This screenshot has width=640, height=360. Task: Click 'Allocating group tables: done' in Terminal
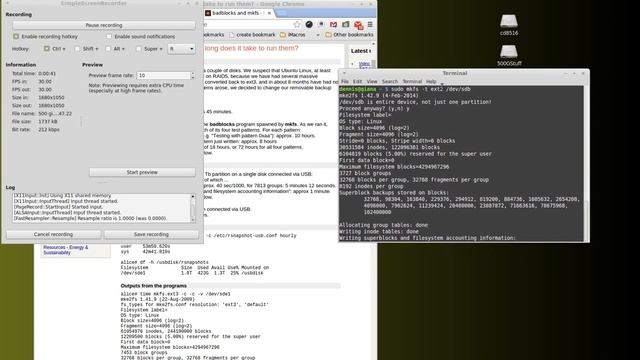pyautogui.click(x=383, y=225)
